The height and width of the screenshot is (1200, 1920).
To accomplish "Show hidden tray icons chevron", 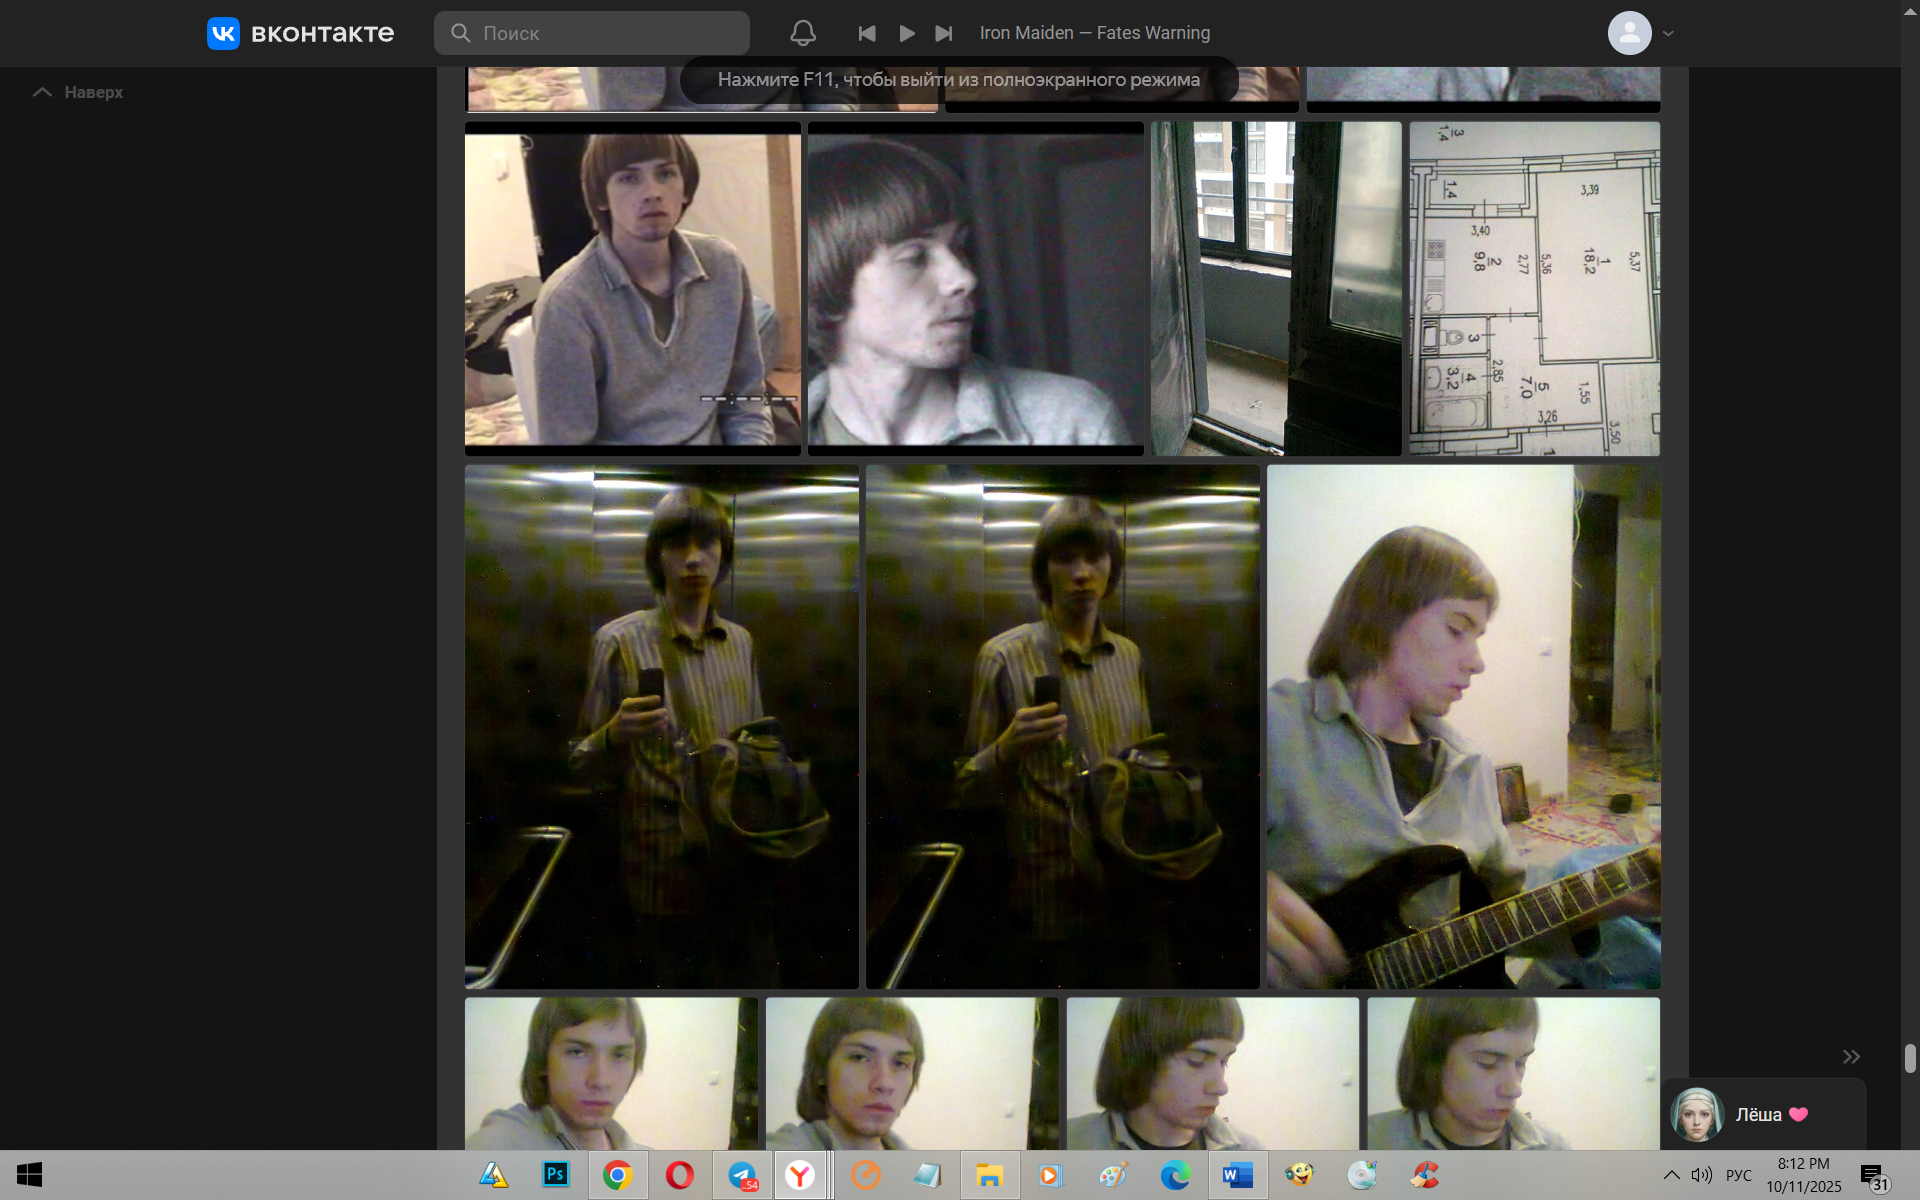I will pyautogui.click(x=1671, y=1175).
